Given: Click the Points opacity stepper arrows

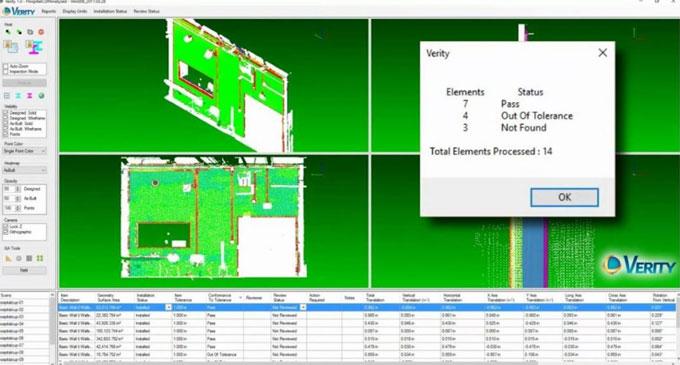Looking at the screenshot, I should coord(18,208).
